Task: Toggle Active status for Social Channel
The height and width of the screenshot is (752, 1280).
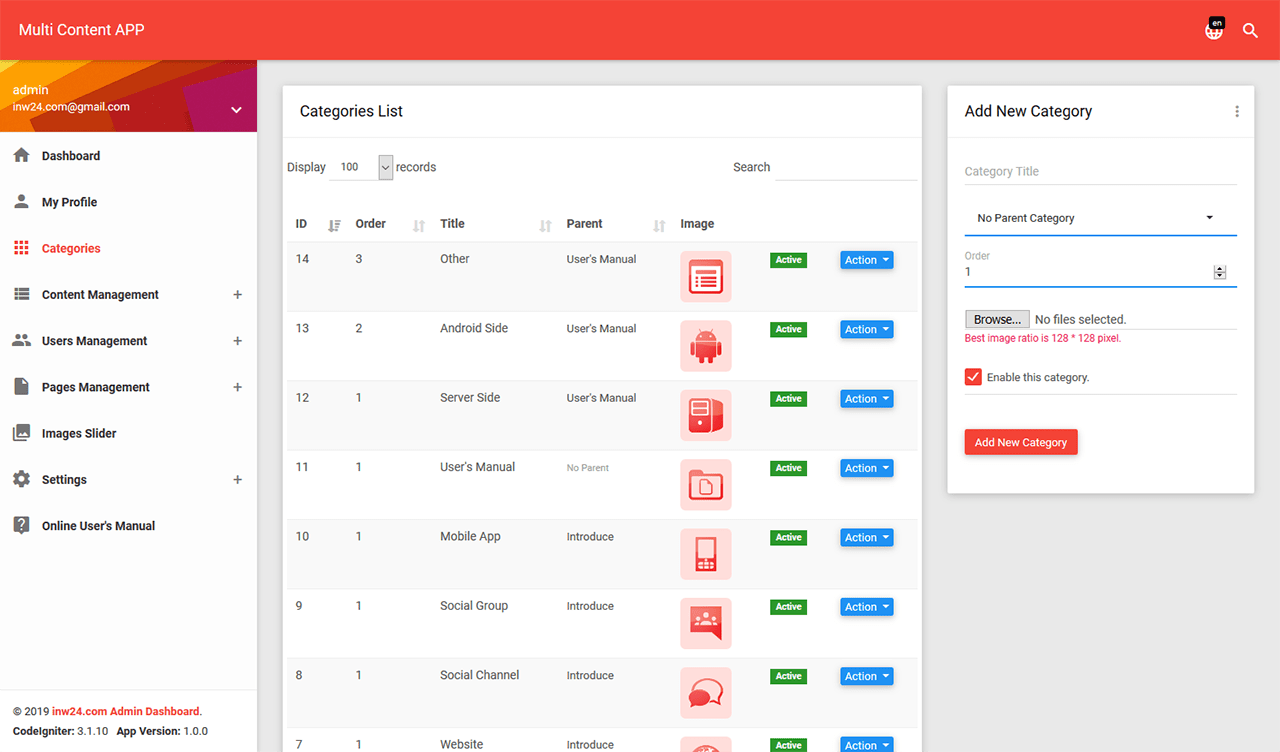Action: [x=788, y=676]
